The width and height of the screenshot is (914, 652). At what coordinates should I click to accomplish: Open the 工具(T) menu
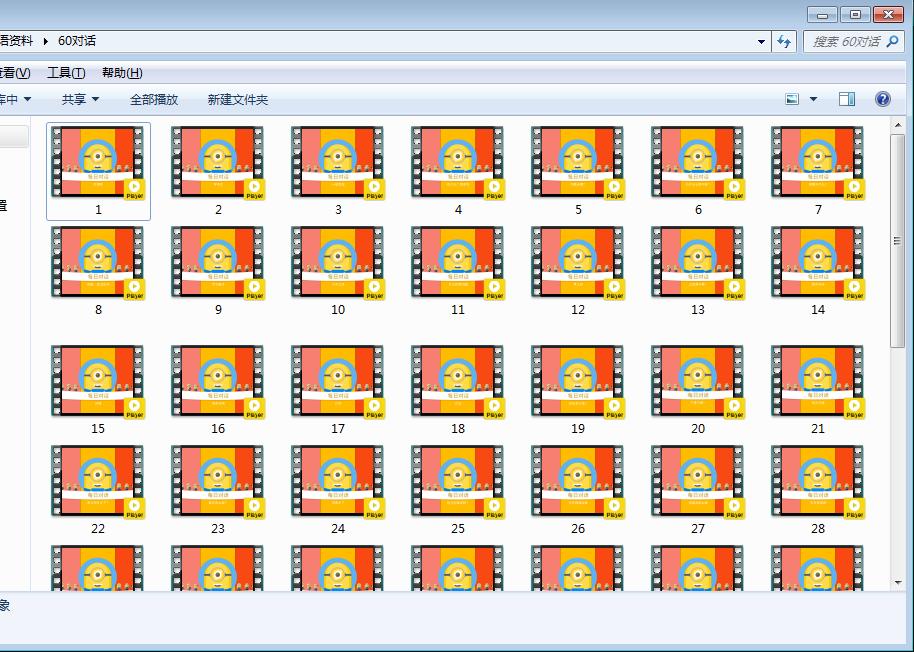(66, 73)
